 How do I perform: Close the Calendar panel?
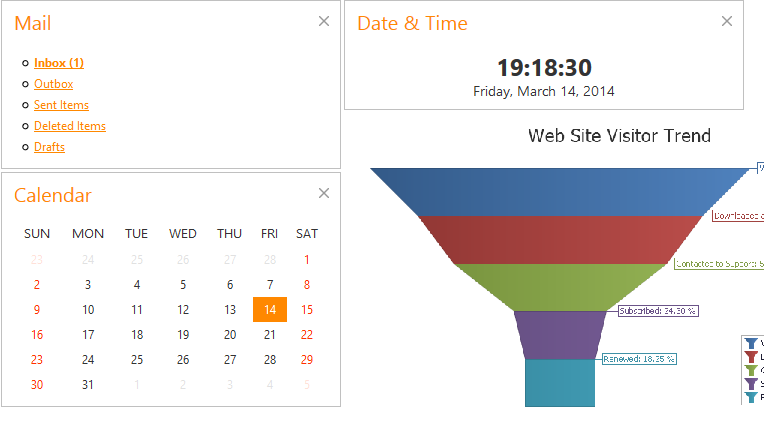(x=323, y=193)
